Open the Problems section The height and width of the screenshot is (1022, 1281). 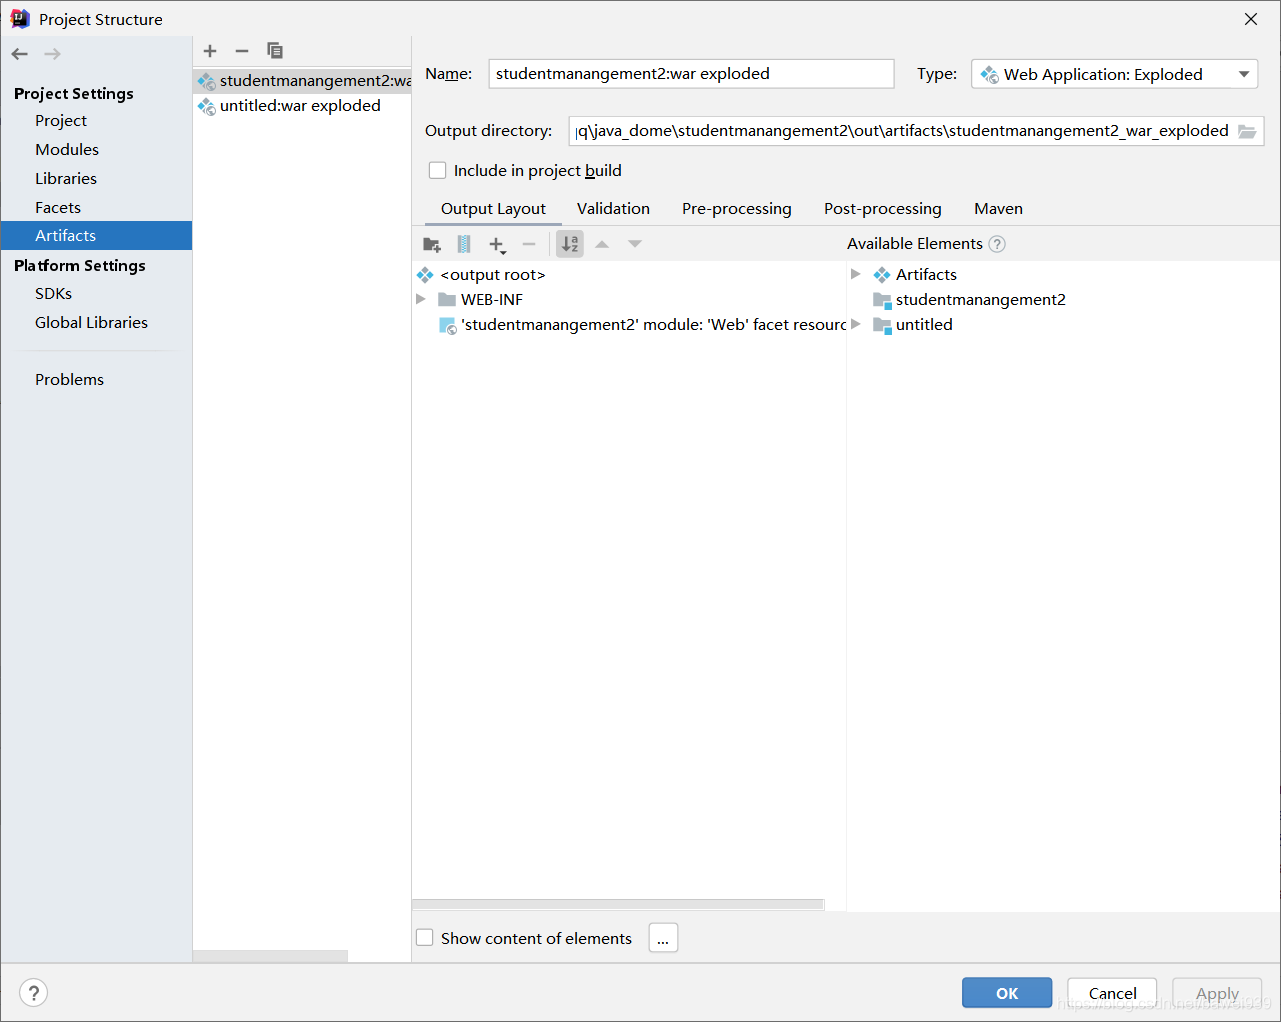coord(69,380)
